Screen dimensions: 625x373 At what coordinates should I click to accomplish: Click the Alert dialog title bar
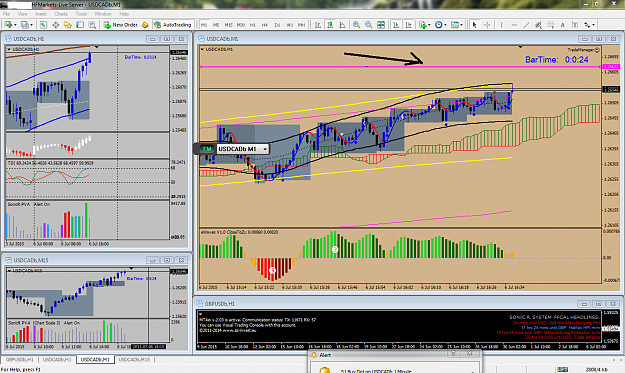395,354
